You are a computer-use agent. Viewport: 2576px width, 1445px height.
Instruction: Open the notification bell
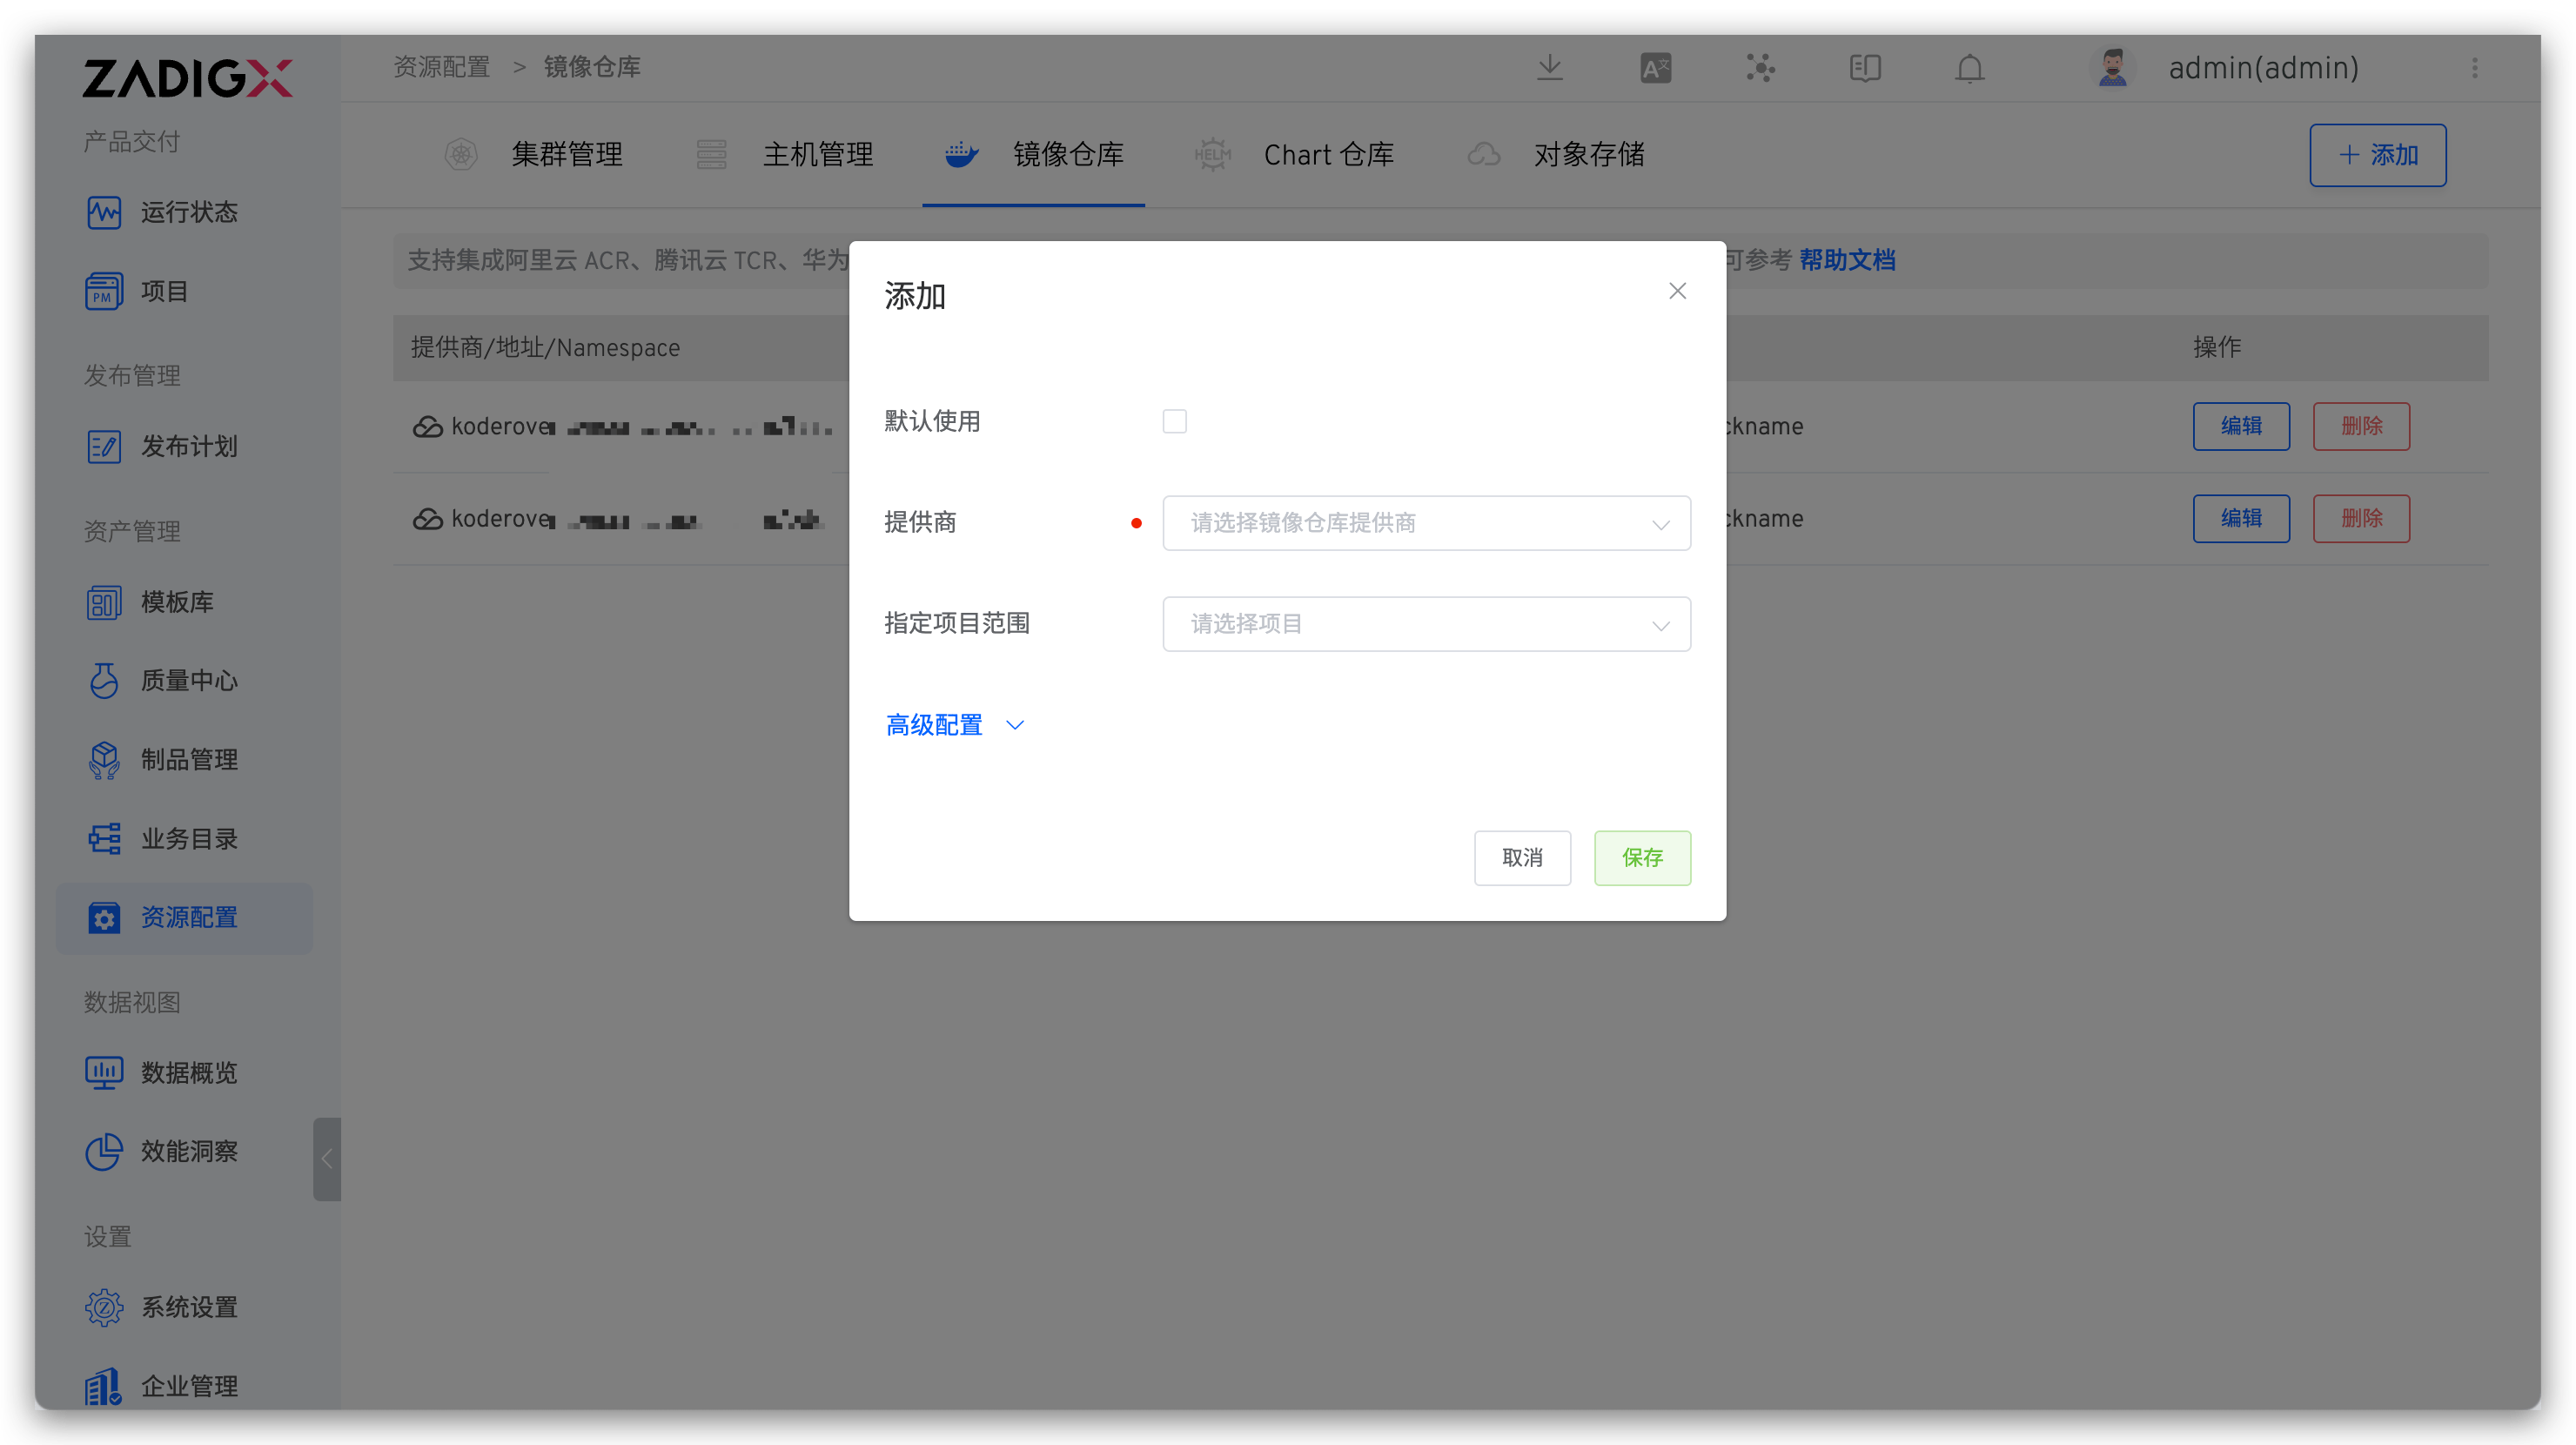[1970, 68]
